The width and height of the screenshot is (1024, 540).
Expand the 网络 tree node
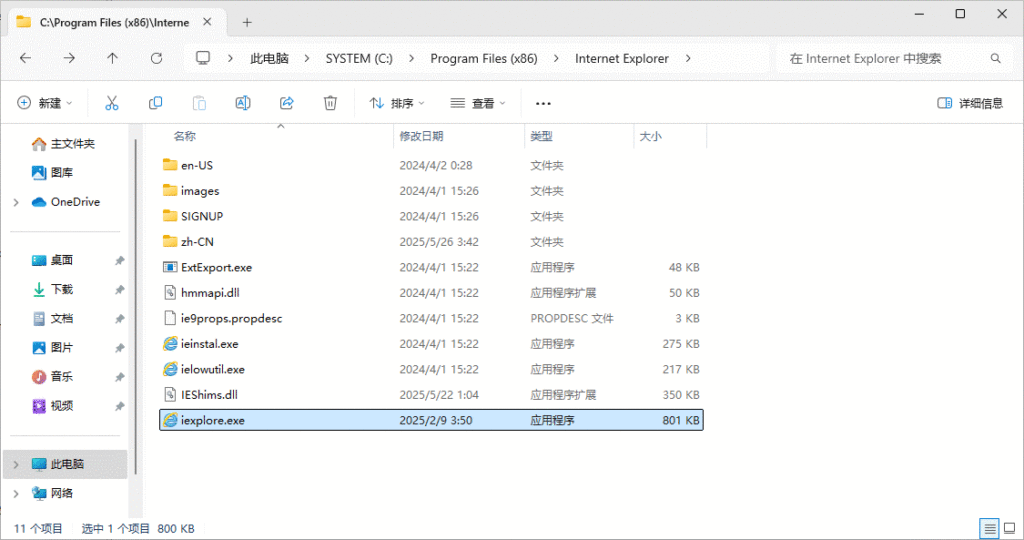16,494
